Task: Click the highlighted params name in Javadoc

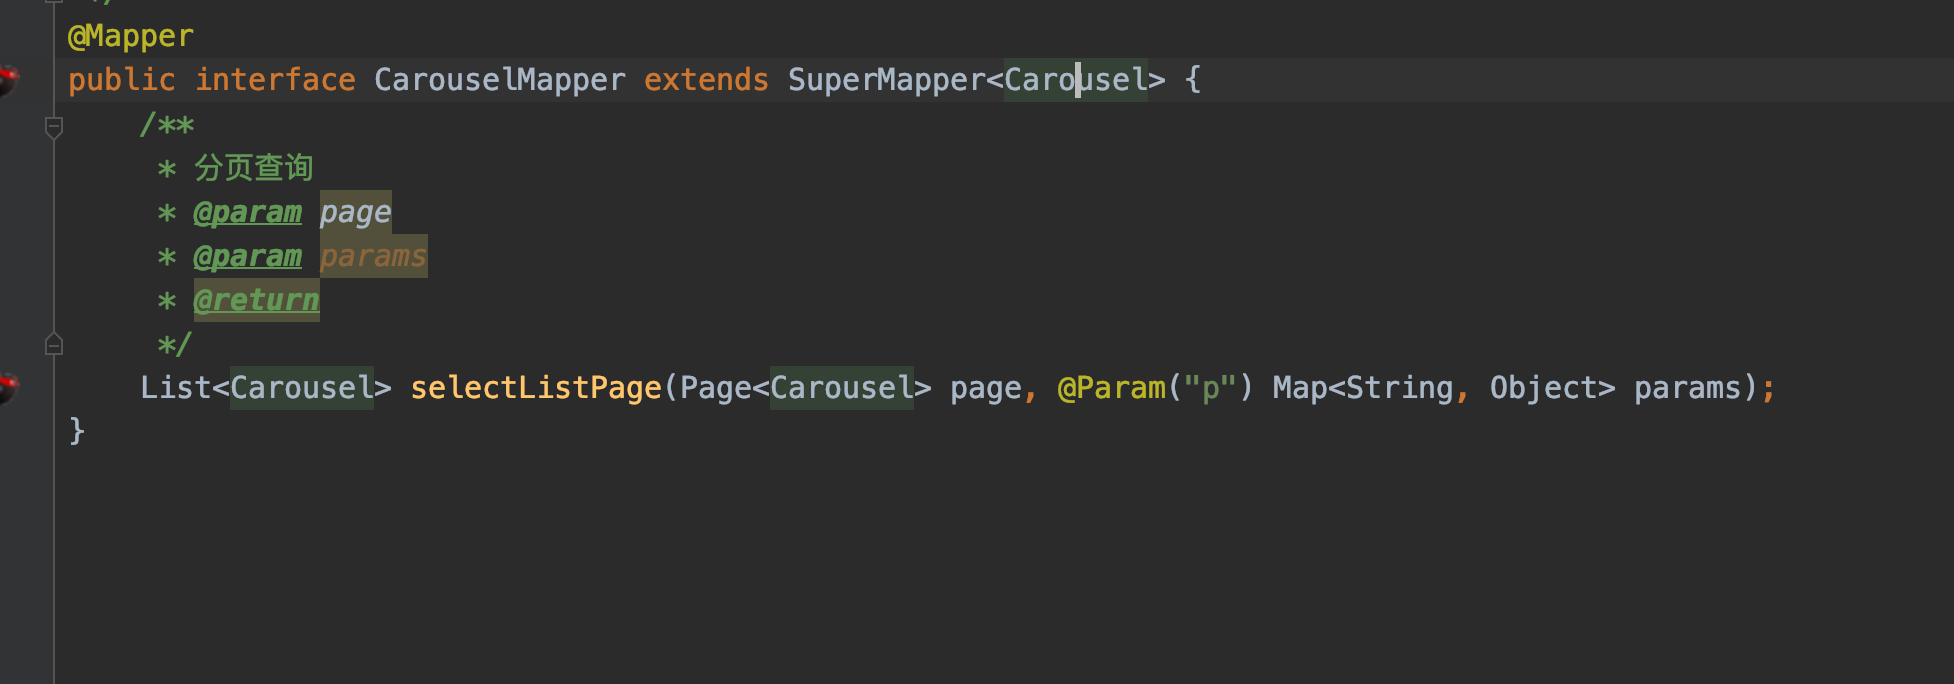Action: (373, 257)
